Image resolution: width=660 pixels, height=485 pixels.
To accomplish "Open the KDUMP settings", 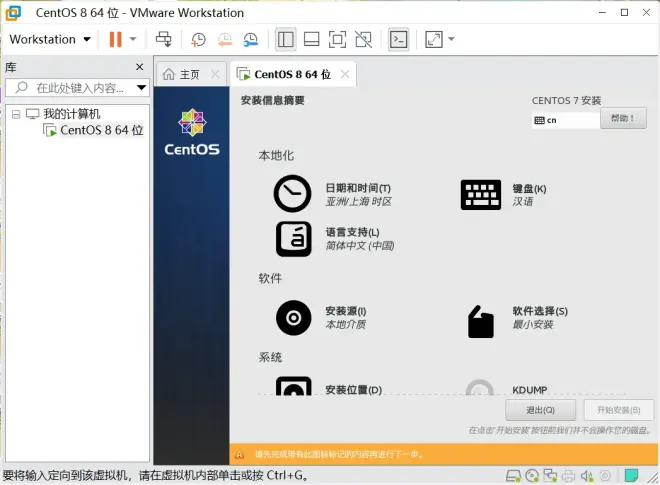I will [x=530, y=390].
